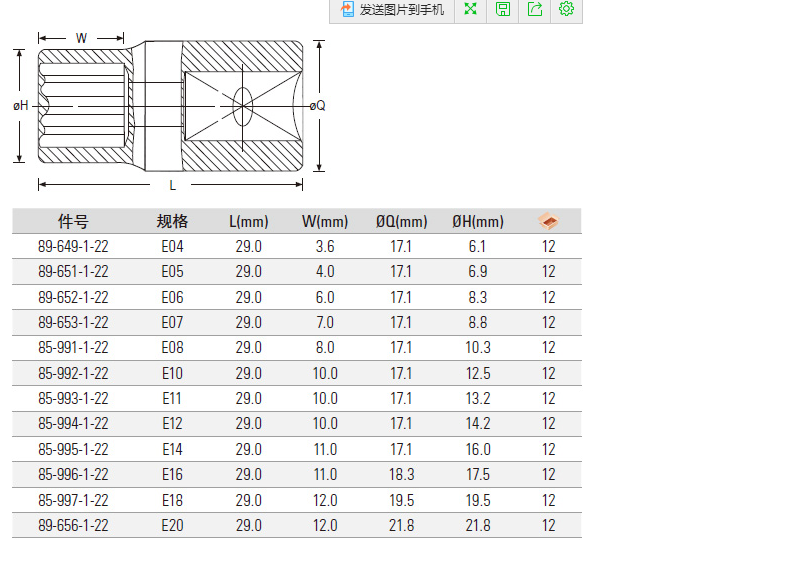Click the E11 spec cell

pos(172,399)
